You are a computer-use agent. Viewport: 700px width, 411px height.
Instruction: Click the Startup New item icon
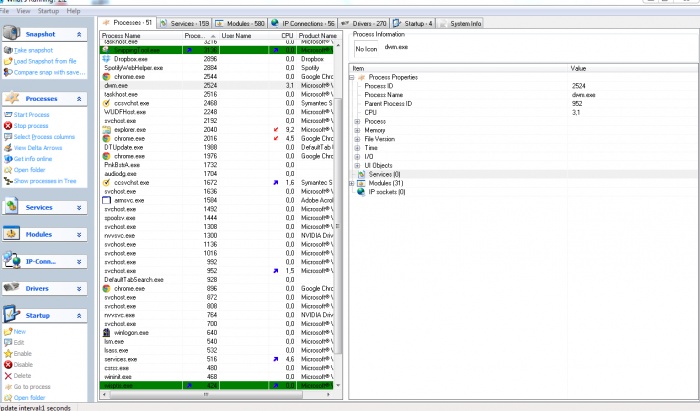tap(8, 332)
